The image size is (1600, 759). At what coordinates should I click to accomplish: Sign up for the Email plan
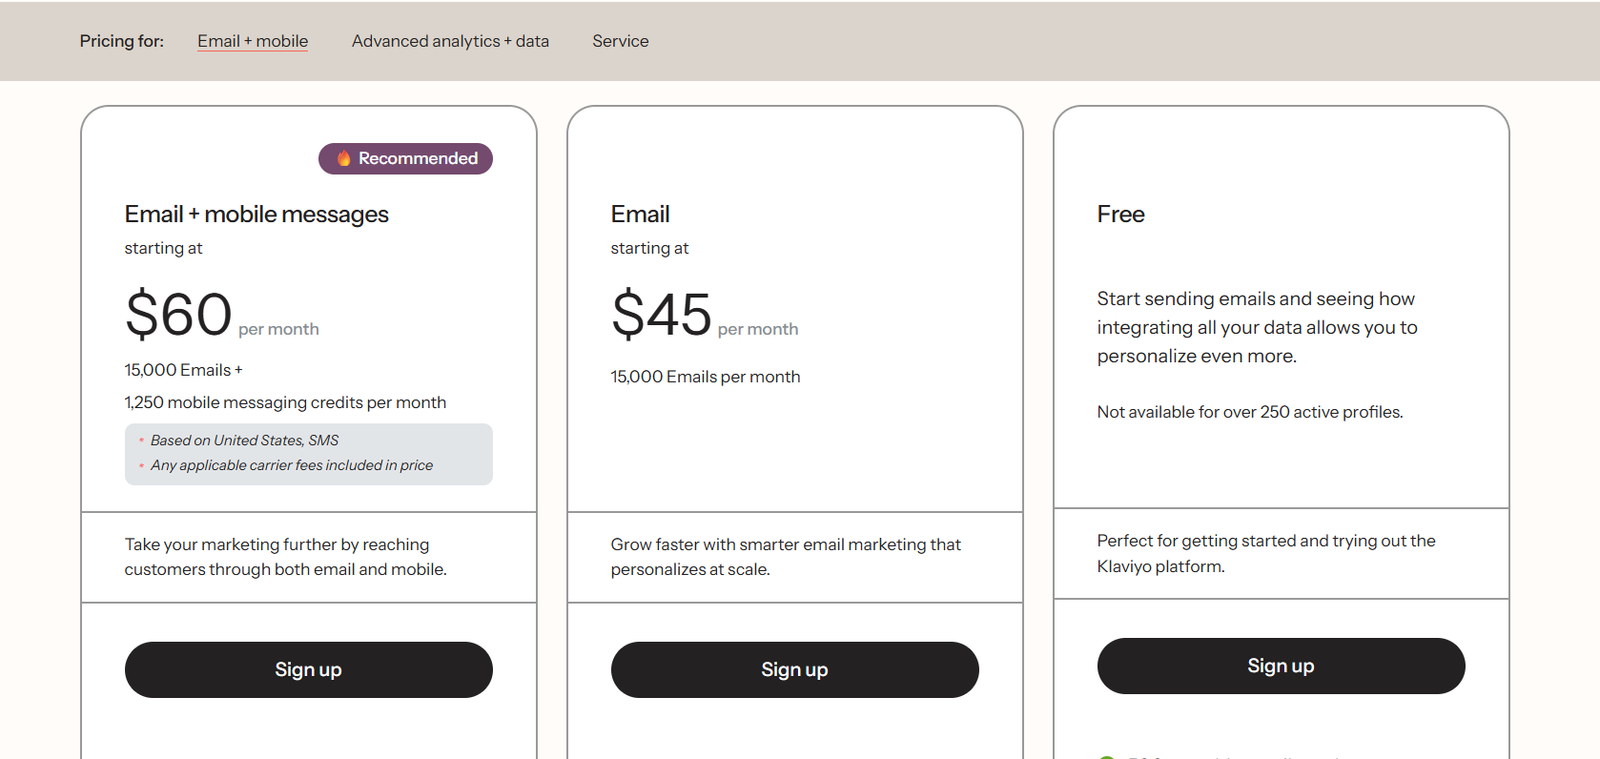click(794, 669)
